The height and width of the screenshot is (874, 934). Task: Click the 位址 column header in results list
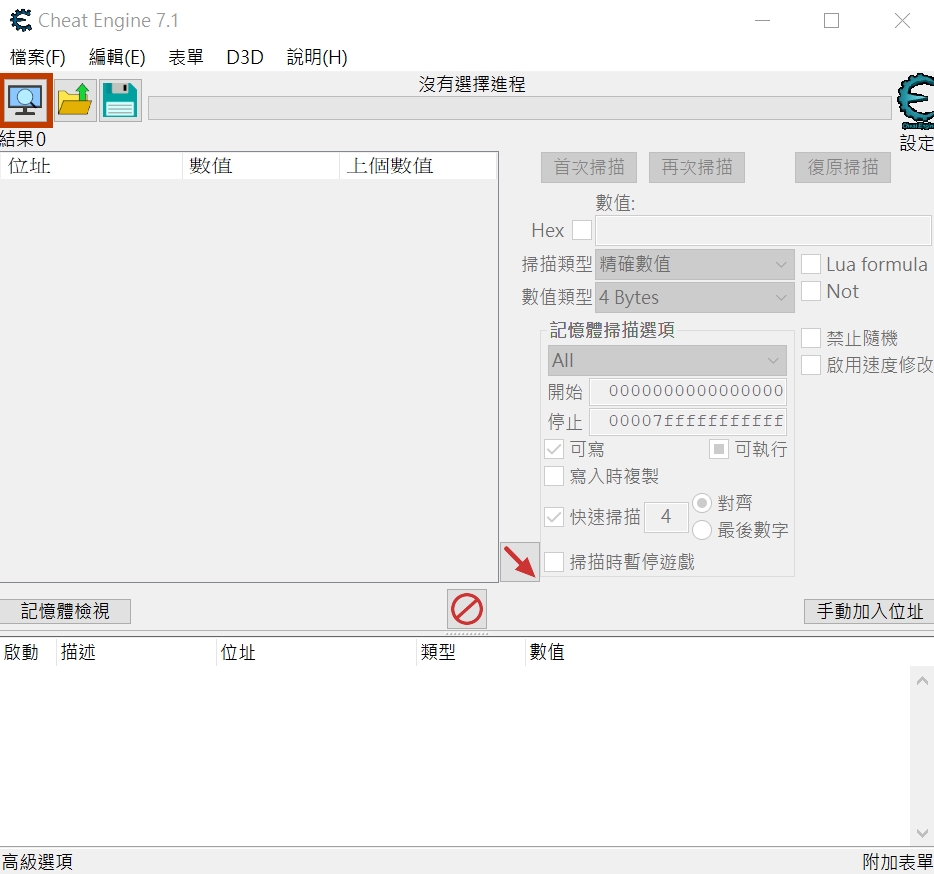click(91, 166)
